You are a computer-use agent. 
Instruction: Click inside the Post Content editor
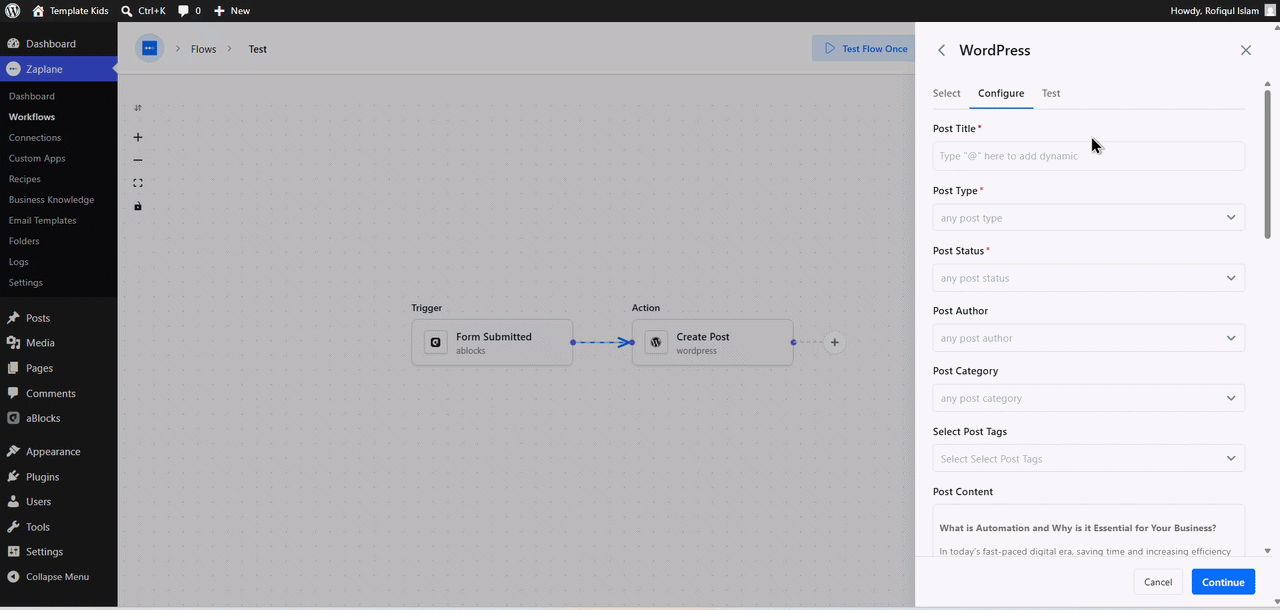point(1088,530)
